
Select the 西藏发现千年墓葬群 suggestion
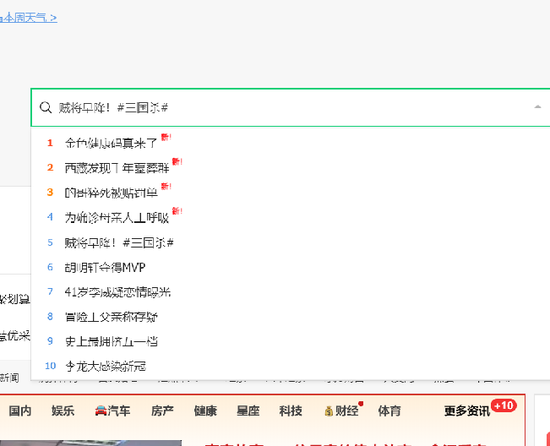tap(117, 168)
